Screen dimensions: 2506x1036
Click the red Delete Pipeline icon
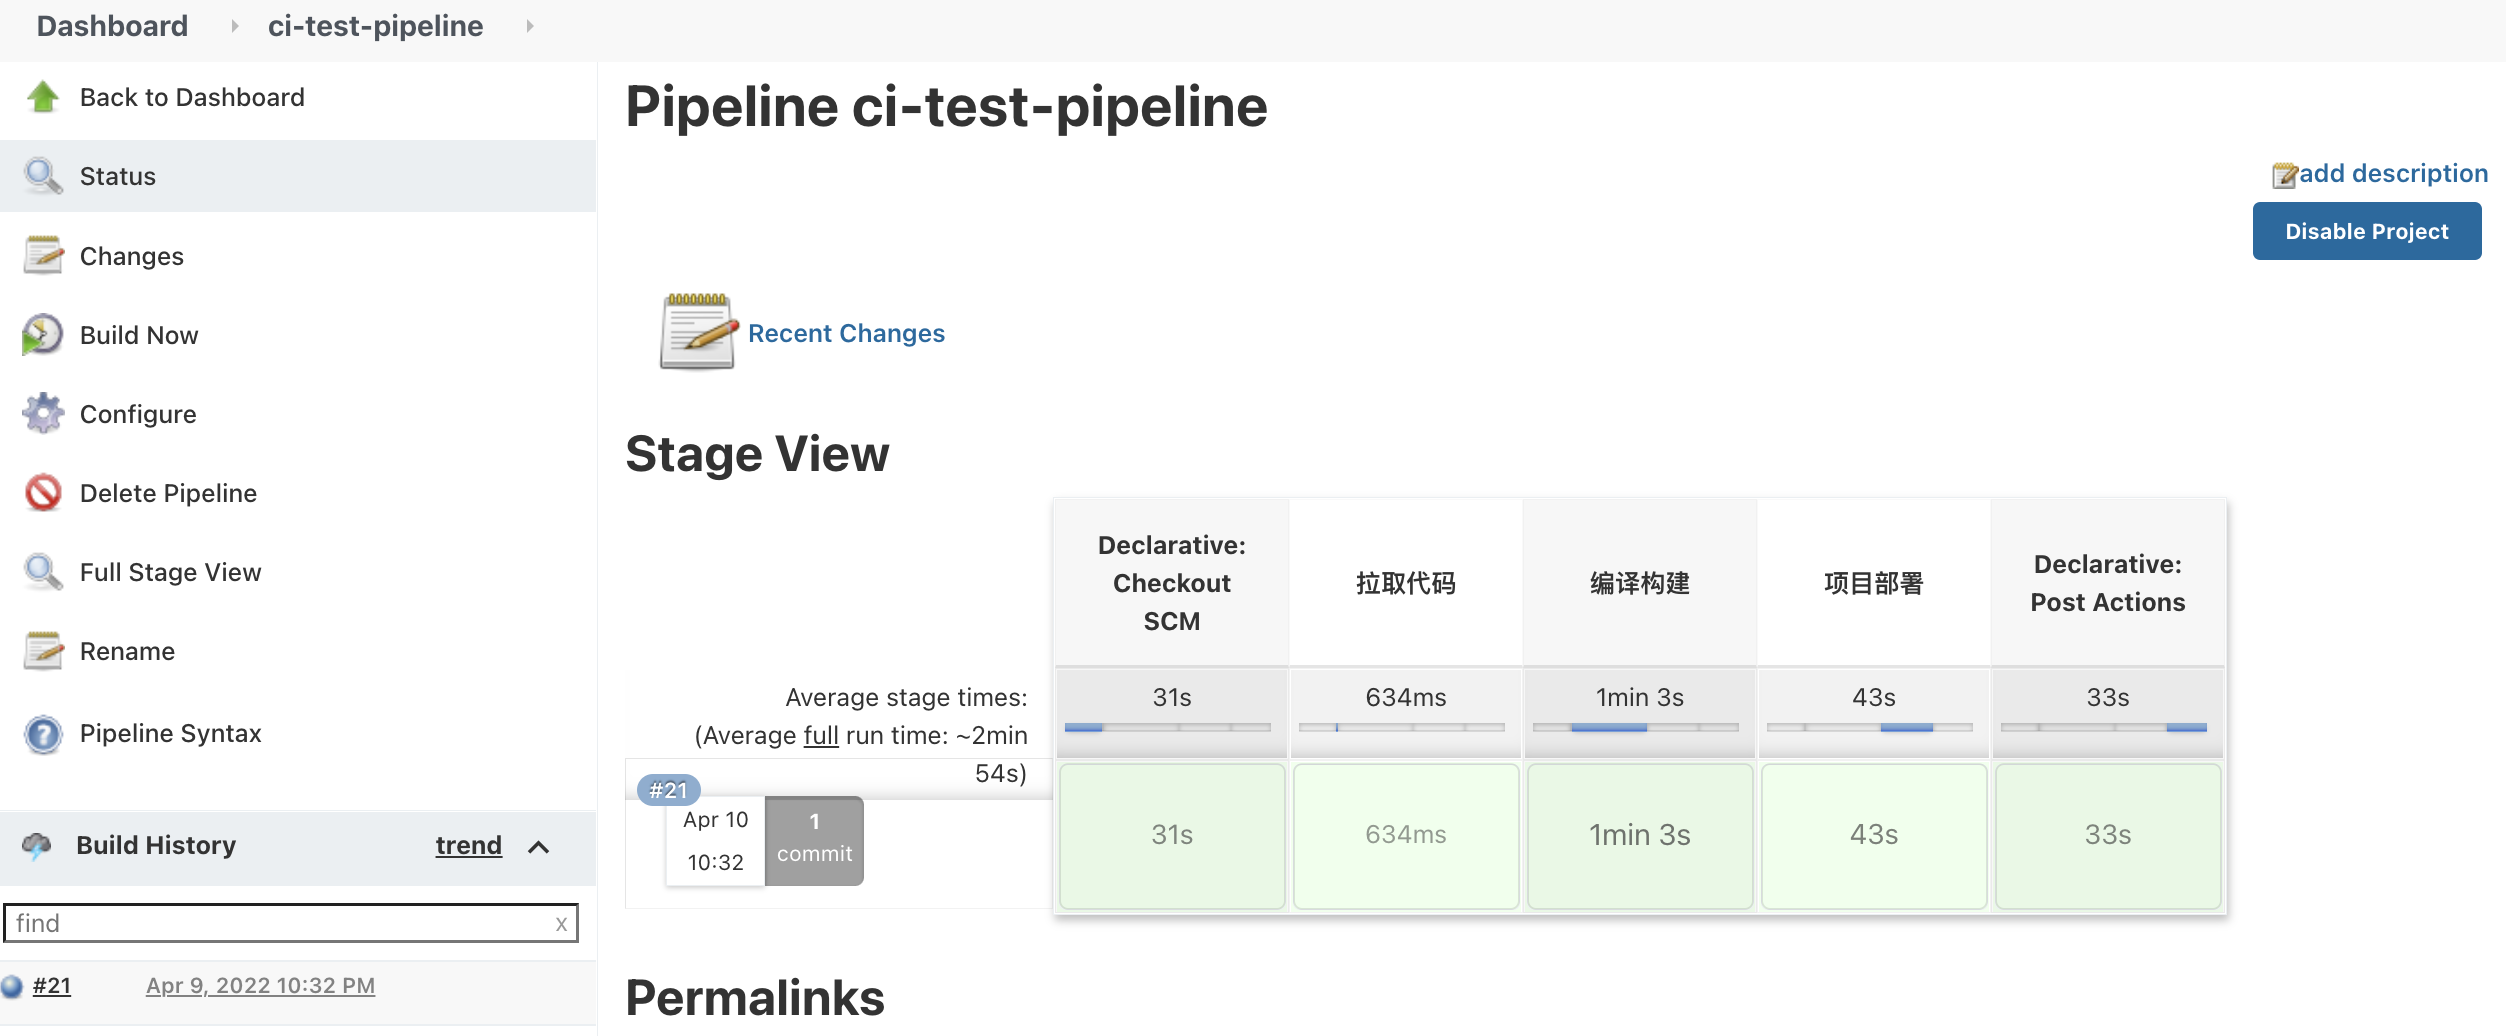tap(43, 492)
